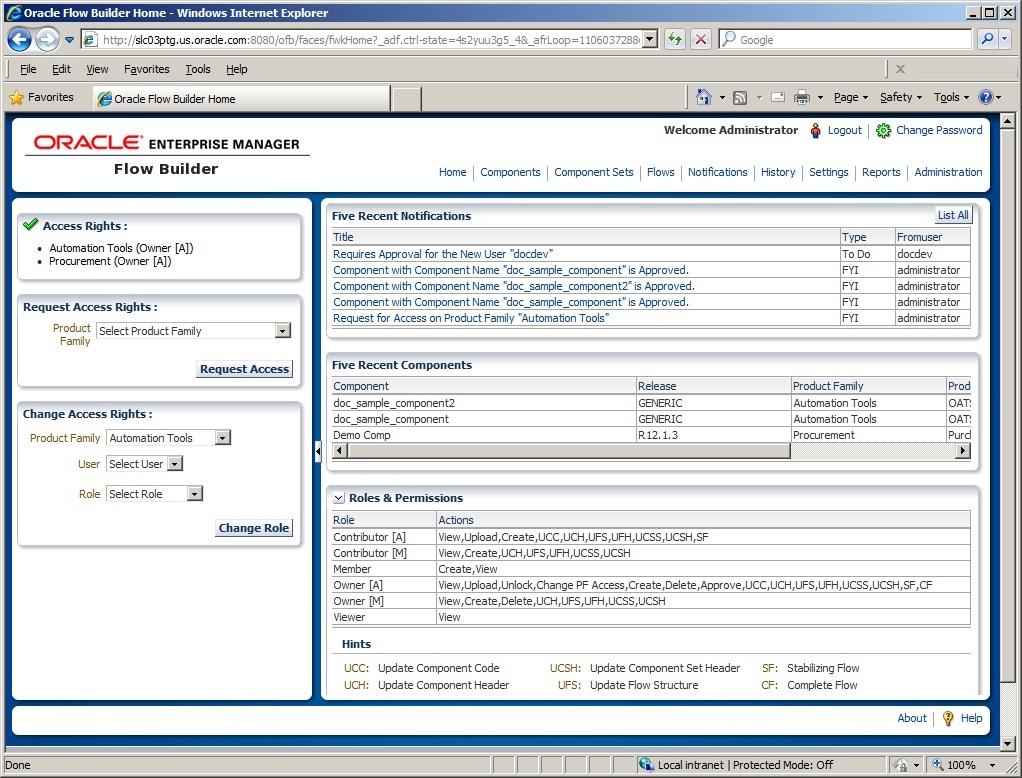The height and width of the screenshot is (778, 1022).
Task: Click the Help lightbulb icon in footer
Action: pyautogui.click(x=948, y=718)
